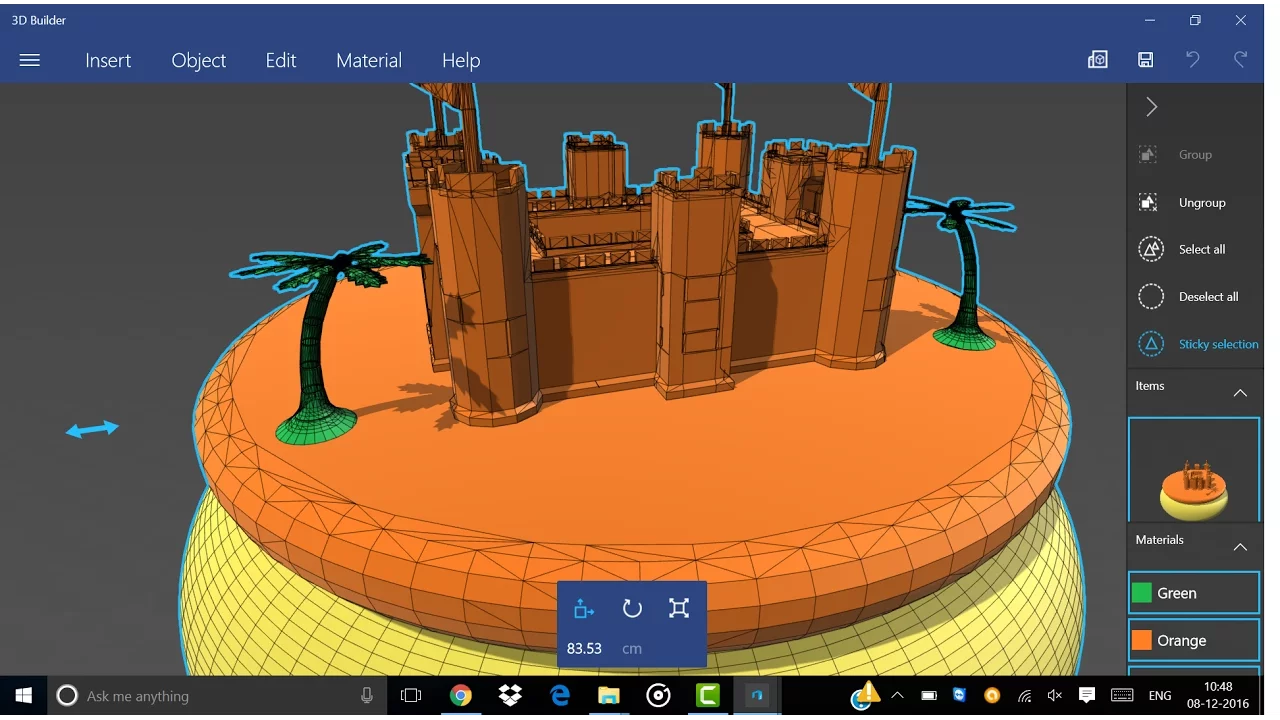
Task: Activate the Scale tool icon
Action: click(x=679, y=608)
